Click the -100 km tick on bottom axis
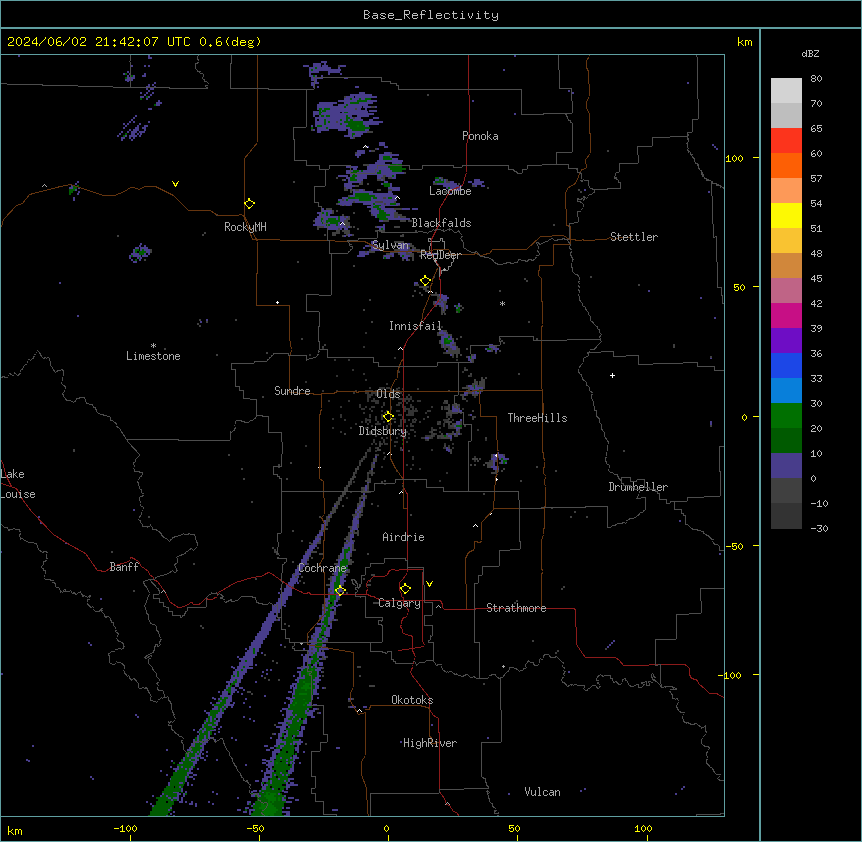This screenshot has height=842, width=862. point(125,829)
